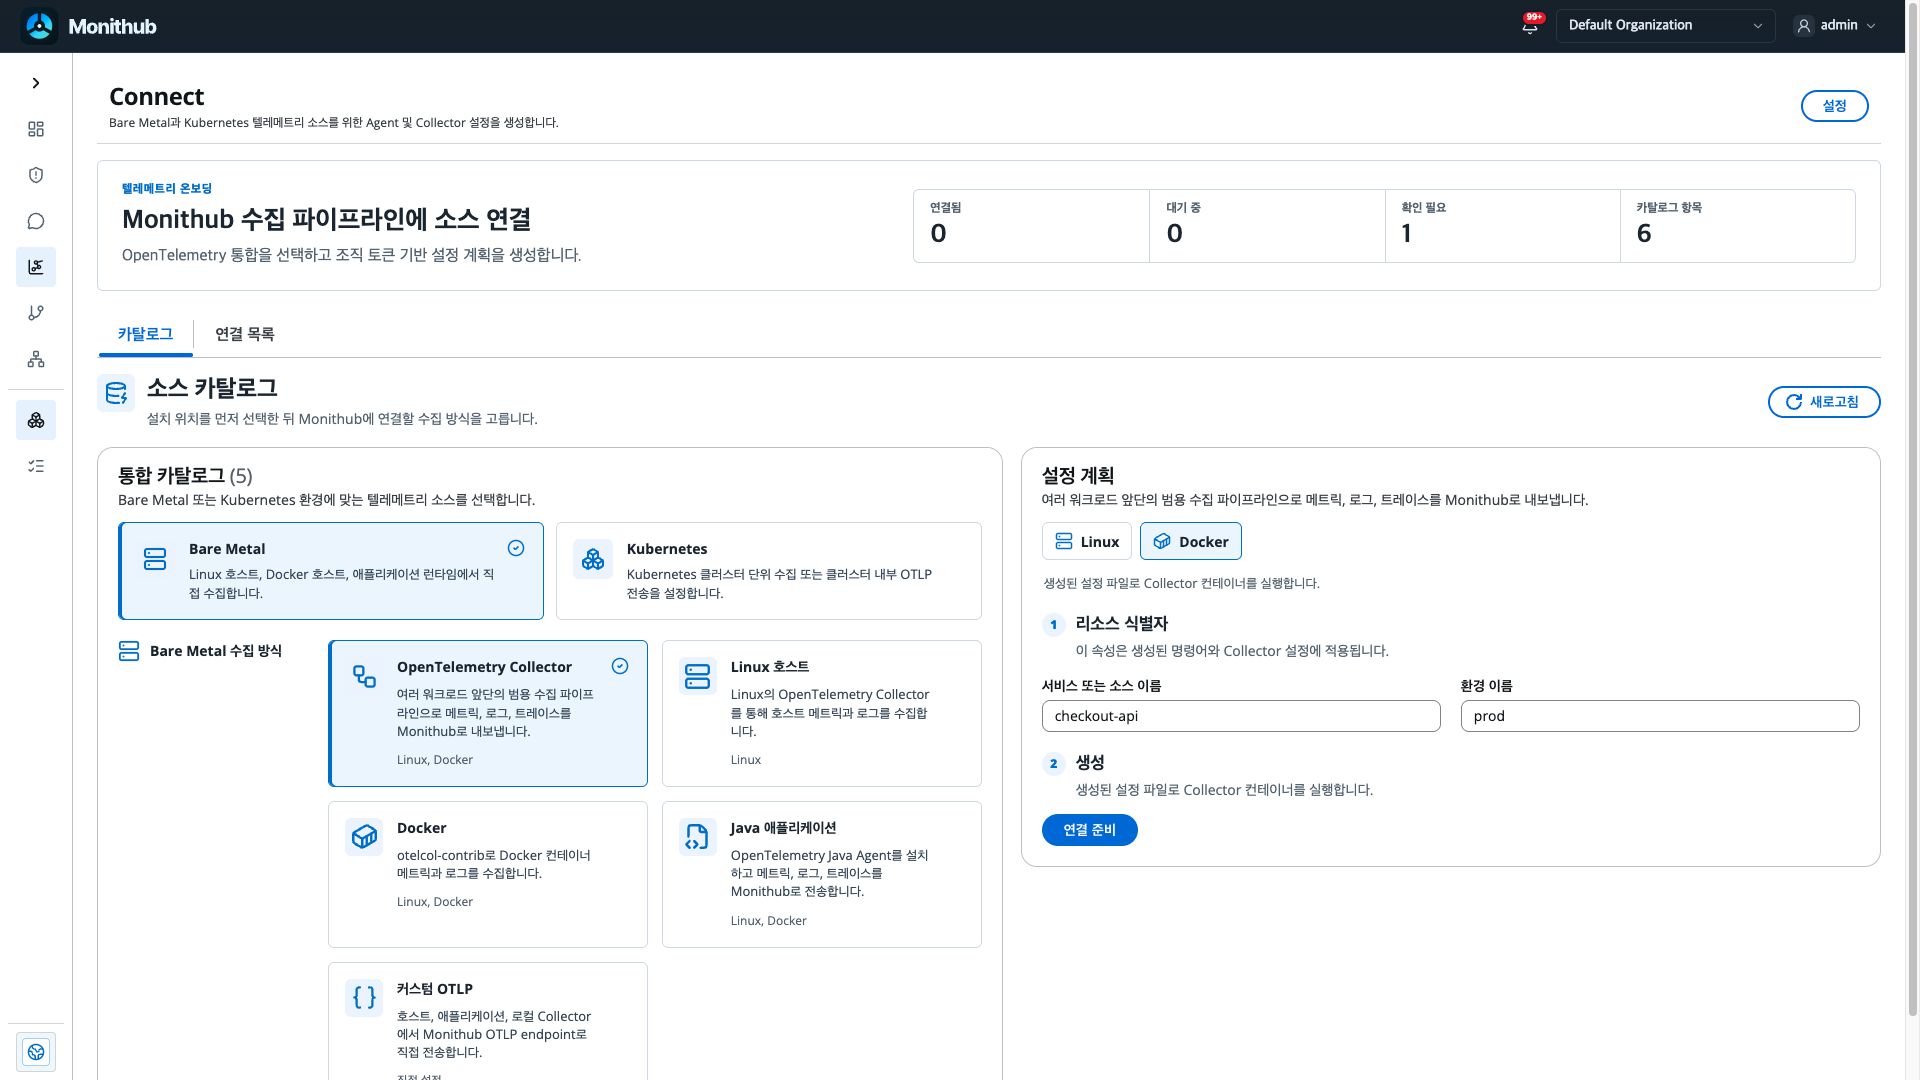The image size is (1920, 1080).
Task: Click the 통합 카탈로그 (5) heading
Action: tap(185, 476)
